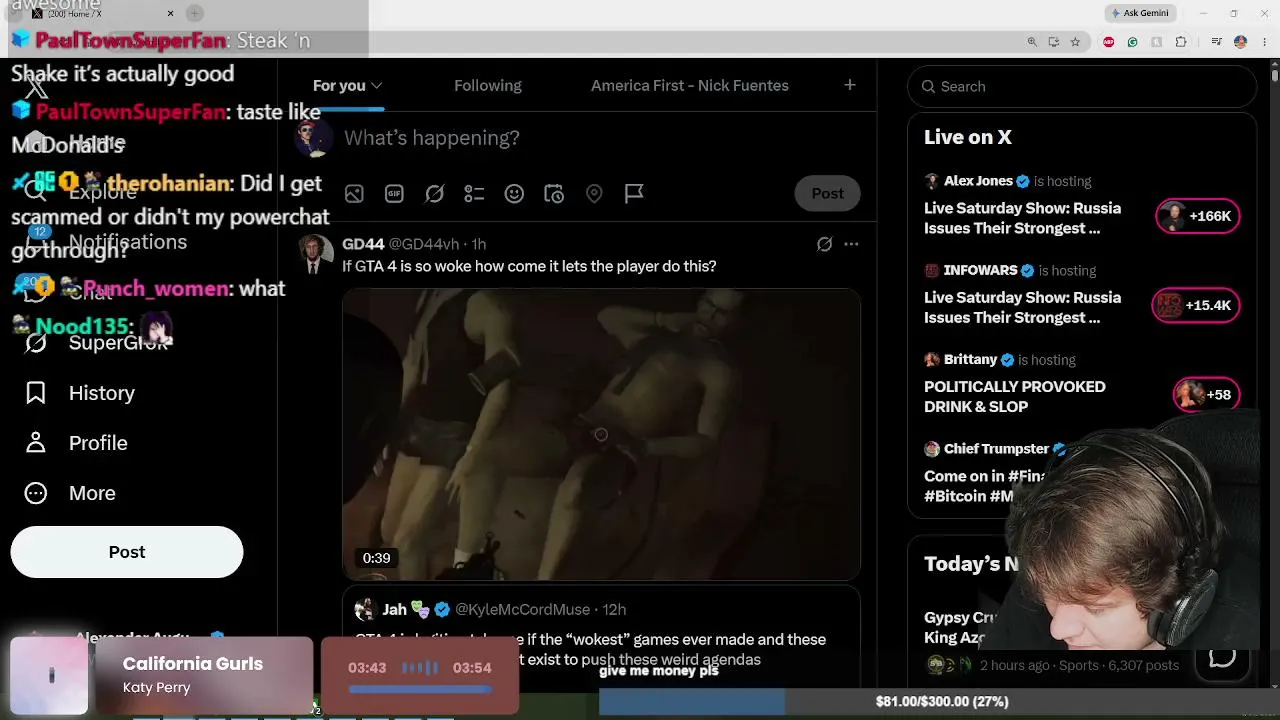
Task: Close the Home / X browser tab
Action: click(170, 13)
